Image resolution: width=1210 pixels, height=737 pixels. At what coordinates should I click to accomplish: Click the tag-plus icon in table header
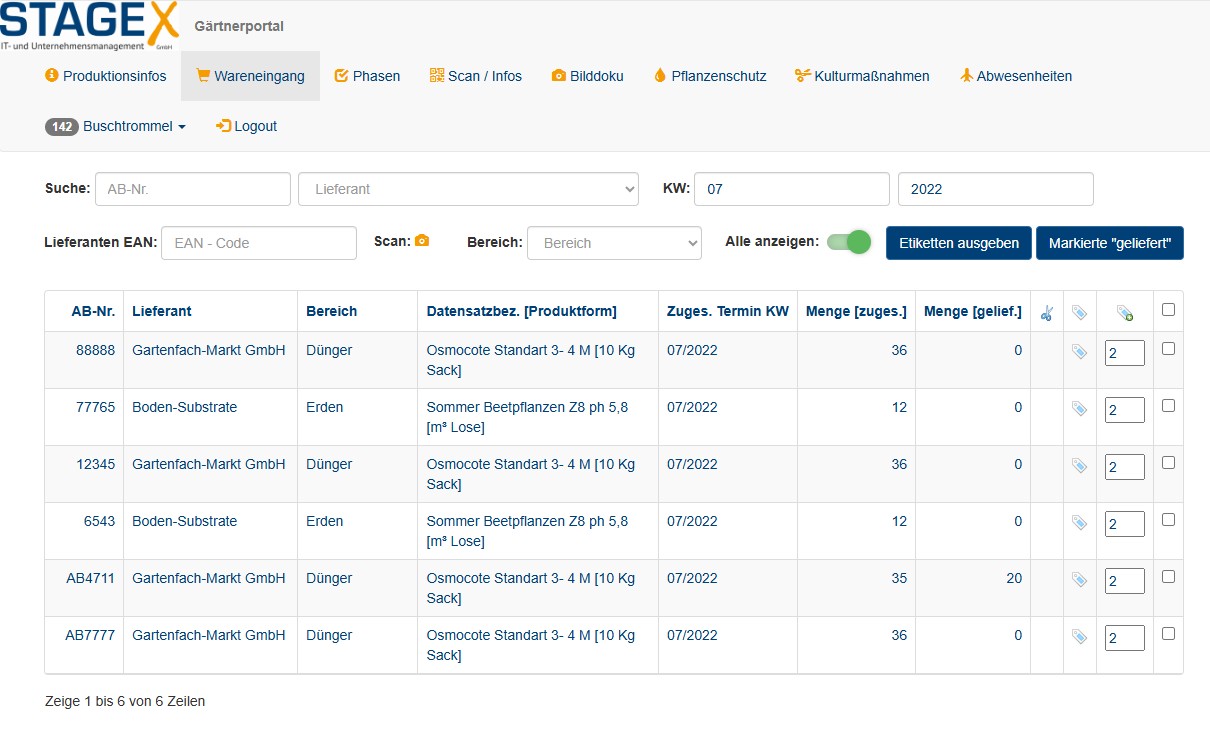point(1124,313)
